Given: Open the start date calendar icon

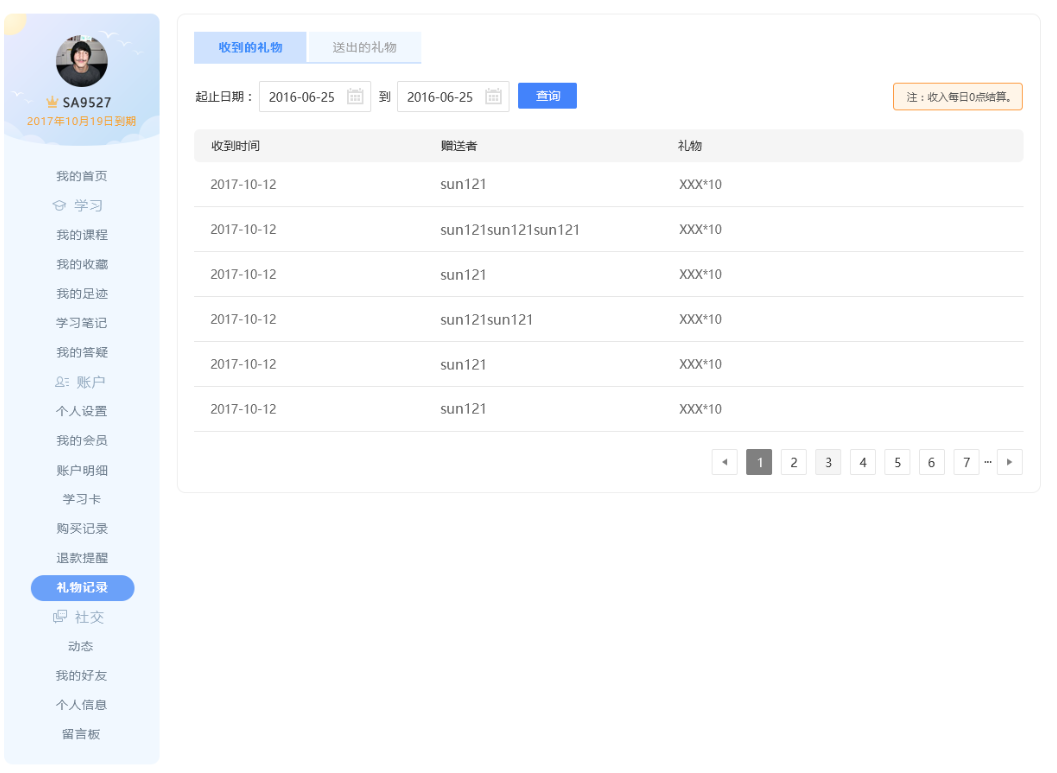Looking at the screenshot, I should pos(355,97).
